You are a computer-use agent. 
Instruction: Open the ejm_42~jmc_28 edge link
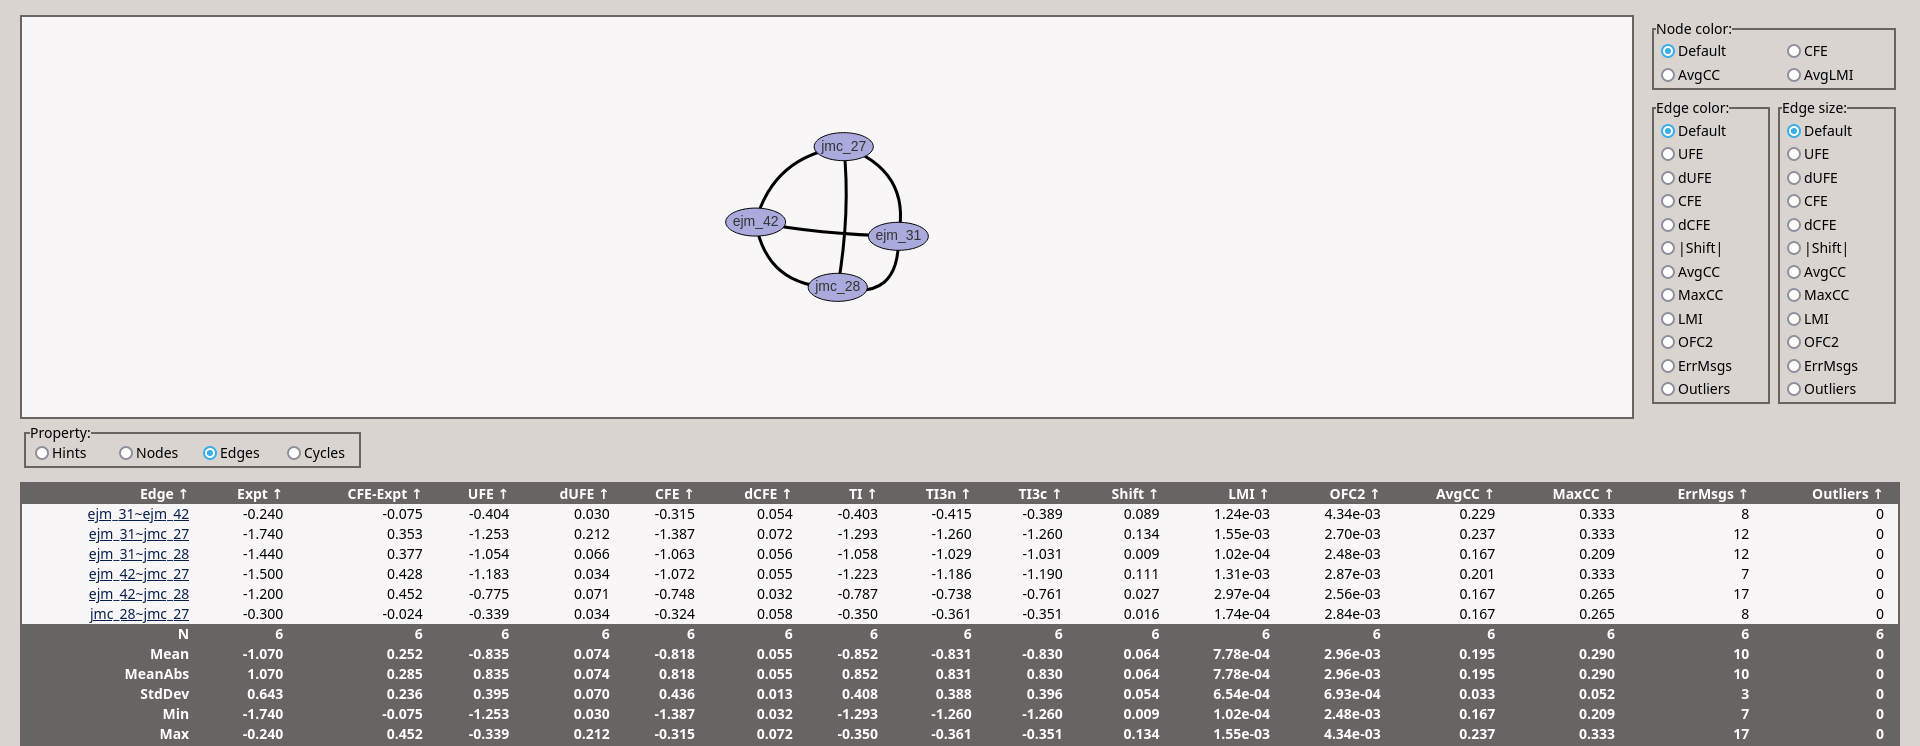pos(138,594)
